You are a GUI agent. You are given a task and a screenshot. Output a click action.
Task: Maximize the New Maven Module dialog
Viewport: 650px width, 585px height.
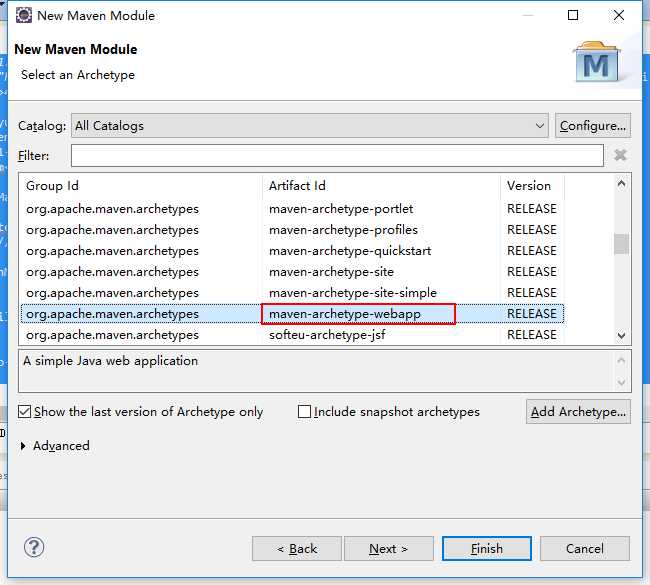(573, 15)
